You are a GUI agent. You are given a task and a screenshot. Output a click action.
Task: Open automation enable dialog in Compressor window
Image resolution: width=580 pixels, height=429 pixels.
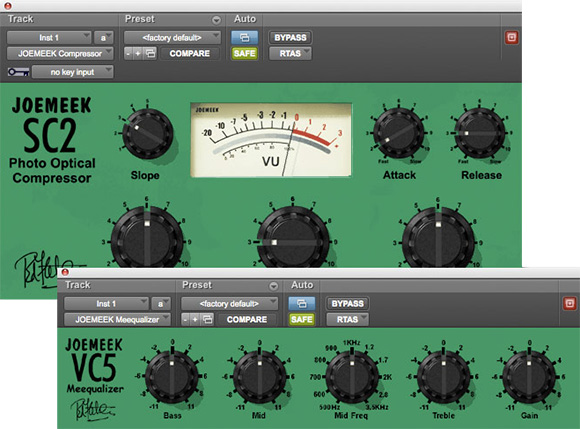[244, 37]
